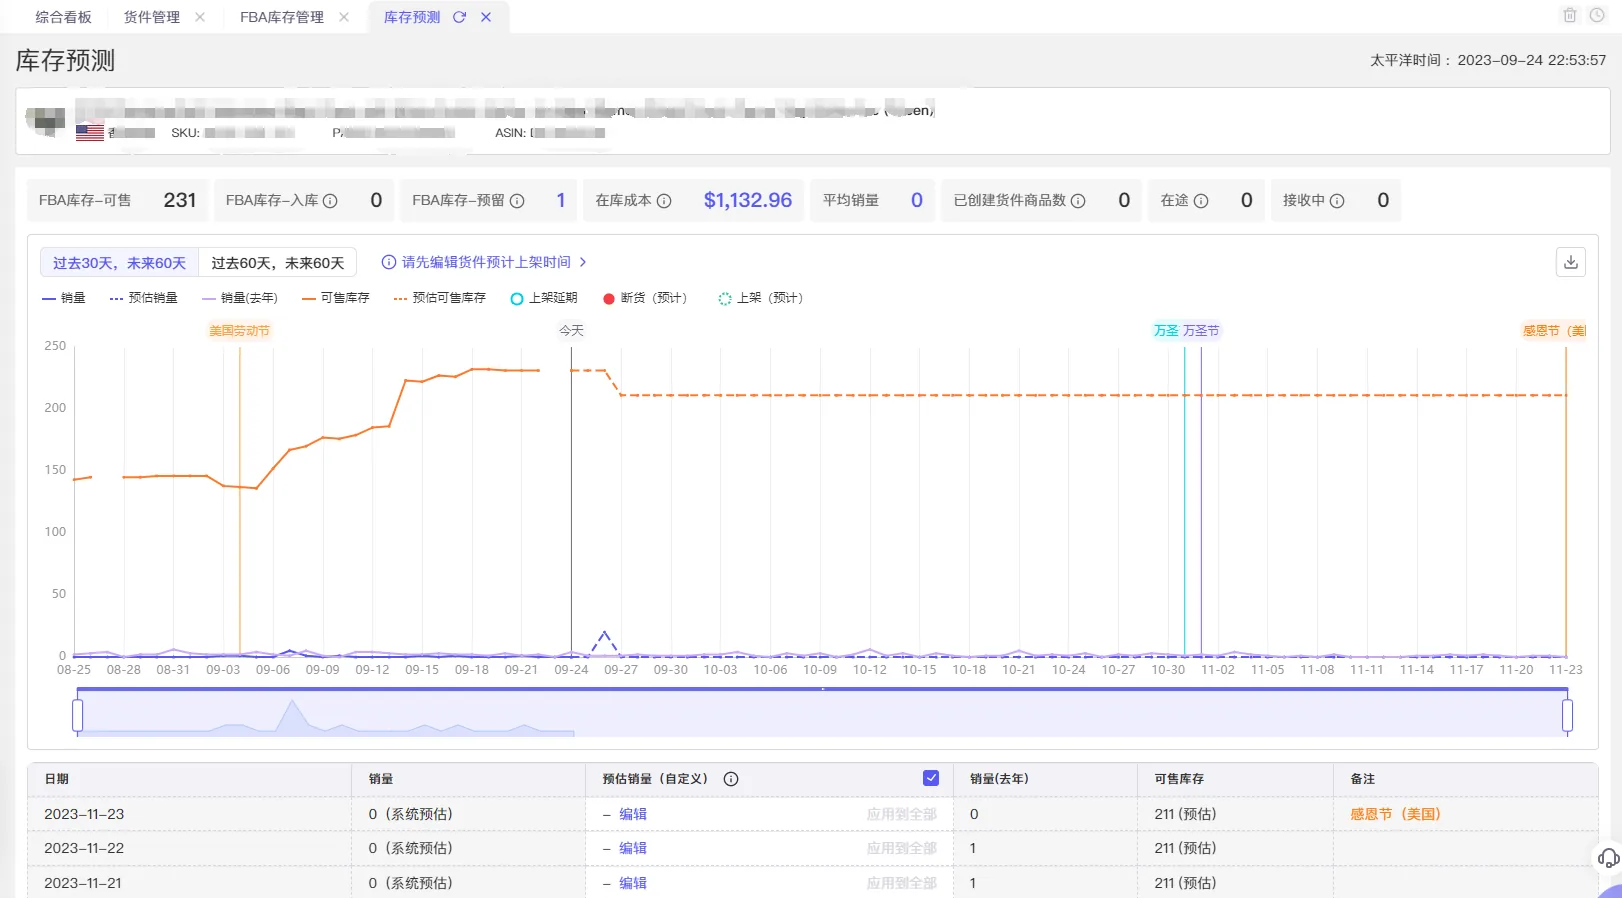
Task: Click the 万圣节 holiday marker
Action: coord(1201,331)
